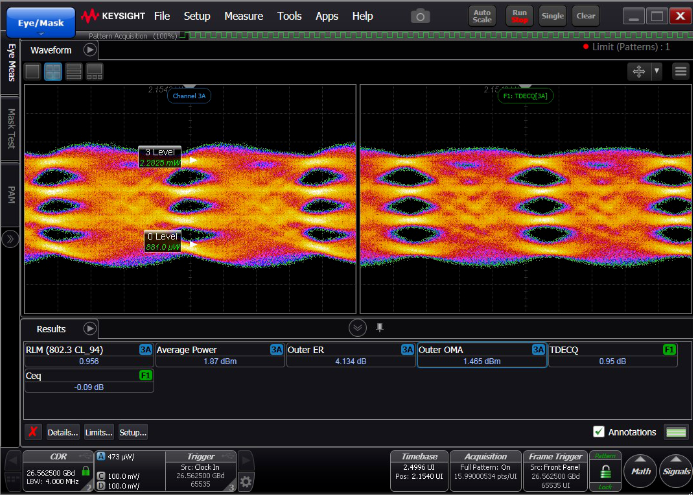Pin the results panel with pushpin
The image size is (693, 495).
click(x=380, y=327)
